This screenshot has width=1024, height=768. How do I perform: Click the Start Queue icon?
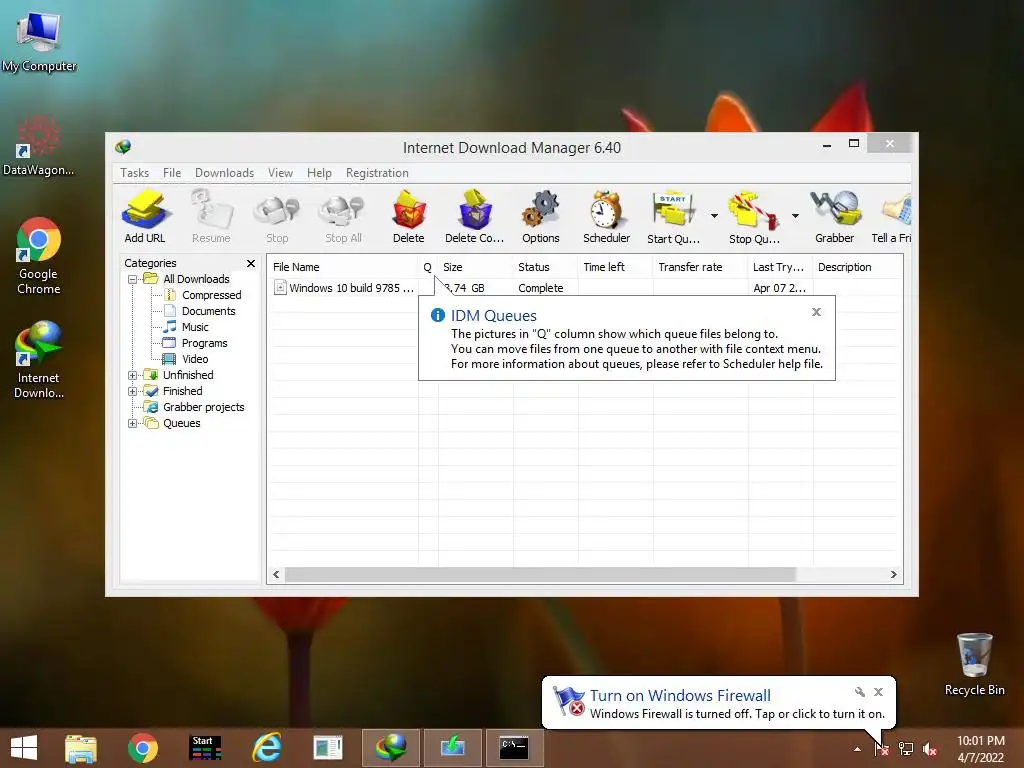click(673, 217)
